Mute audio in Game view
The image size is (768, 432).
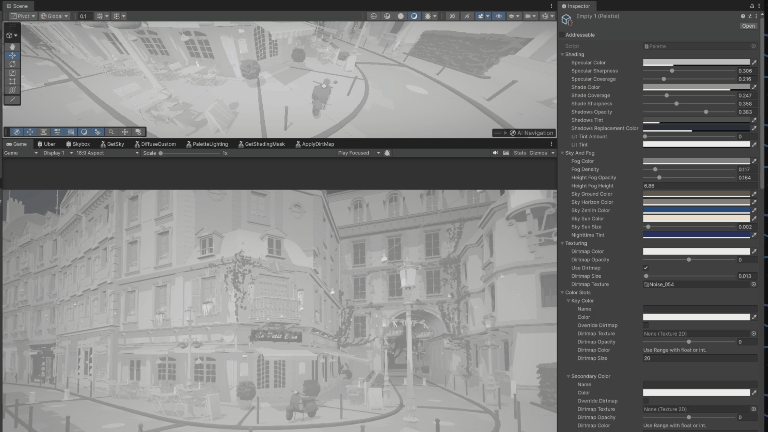click(x=495, y=153)
